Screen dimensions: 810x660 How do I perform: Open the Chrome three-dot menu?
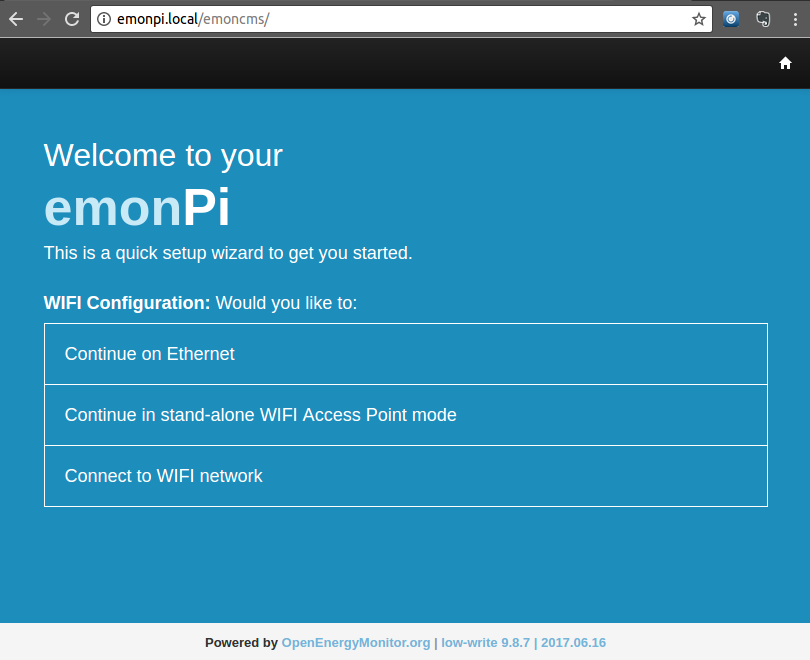point(795,20)
